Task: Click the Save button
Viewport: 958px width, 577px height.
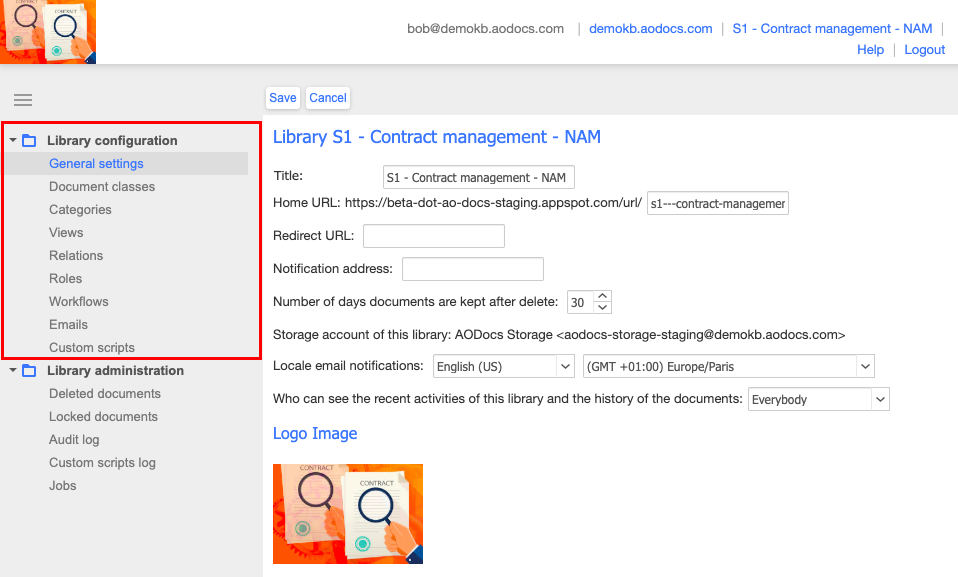Action: point(283,98)
